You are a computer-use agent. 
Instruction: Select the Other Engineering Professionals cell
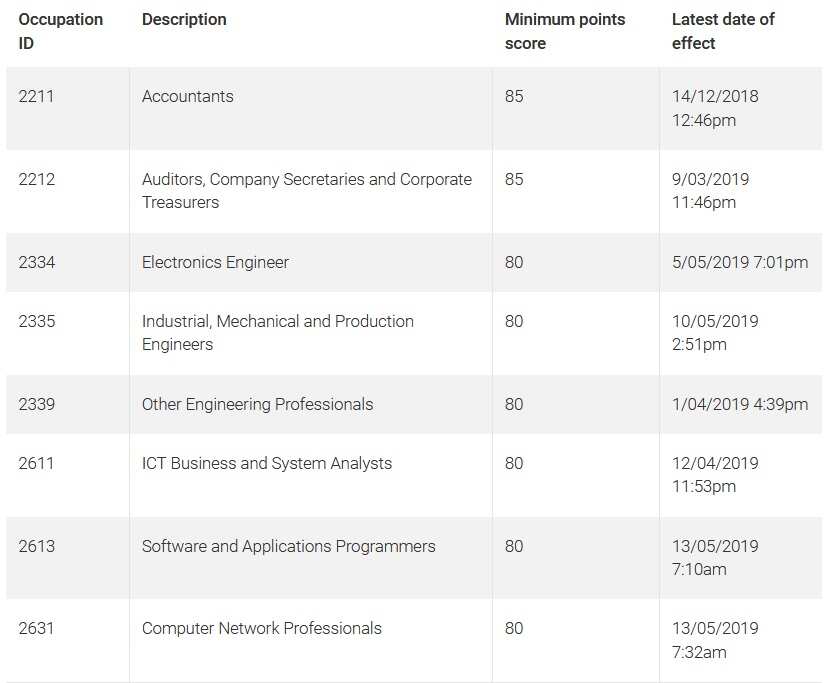point(257,404)
